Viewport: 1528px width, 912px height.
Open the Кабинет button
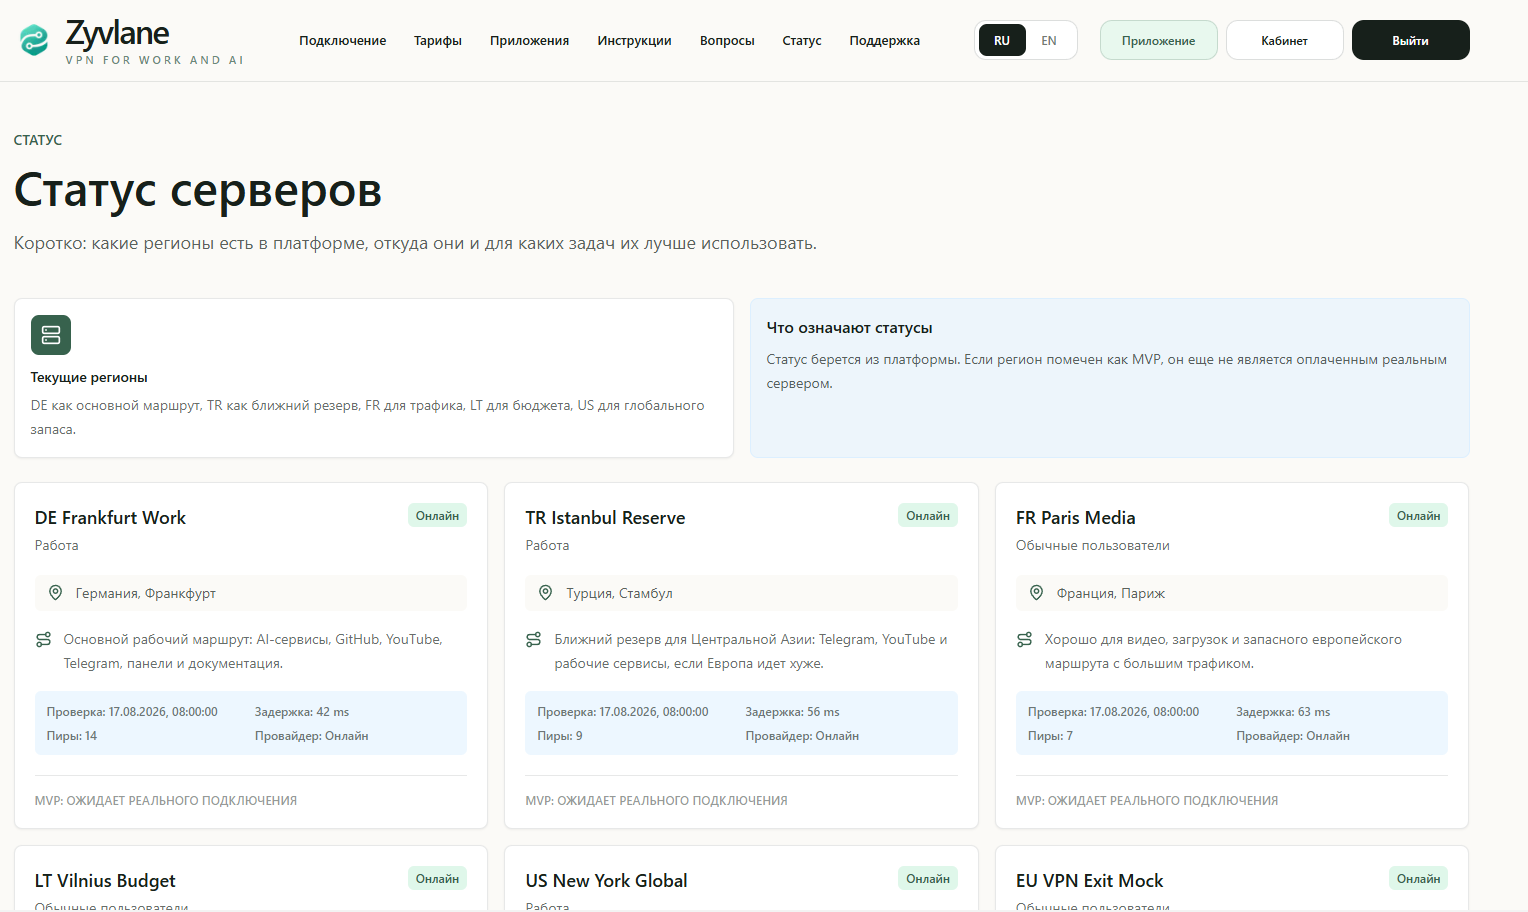[1285, 40]
